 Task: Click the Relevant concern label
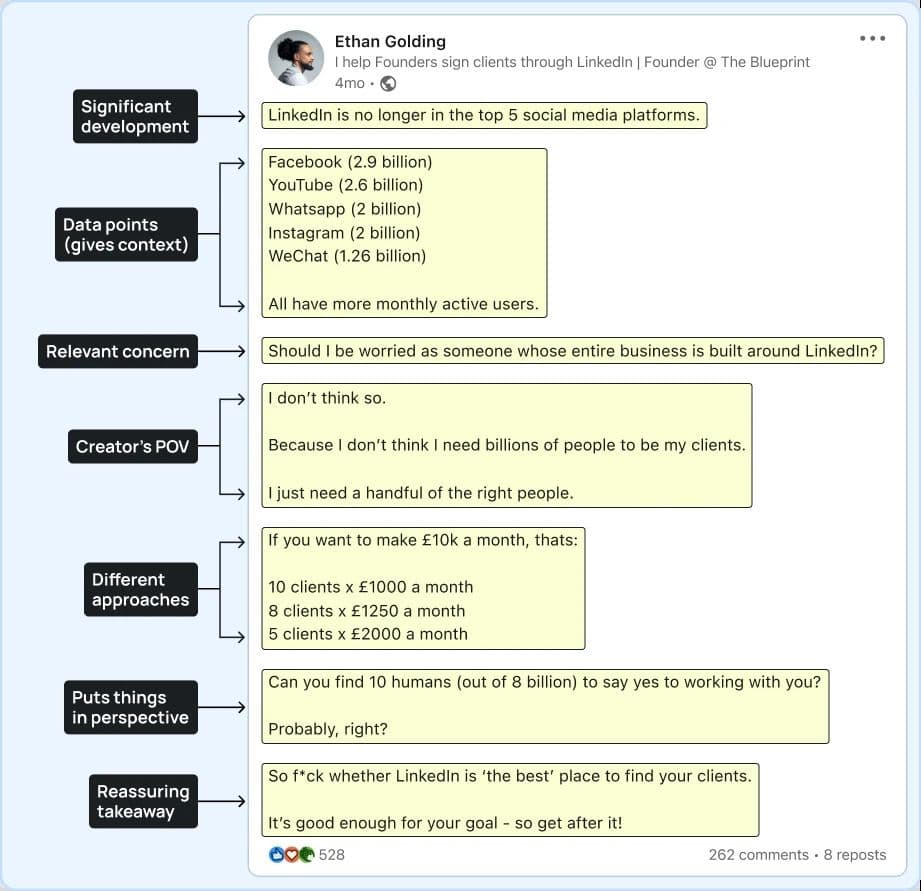[x=117, y=352]
